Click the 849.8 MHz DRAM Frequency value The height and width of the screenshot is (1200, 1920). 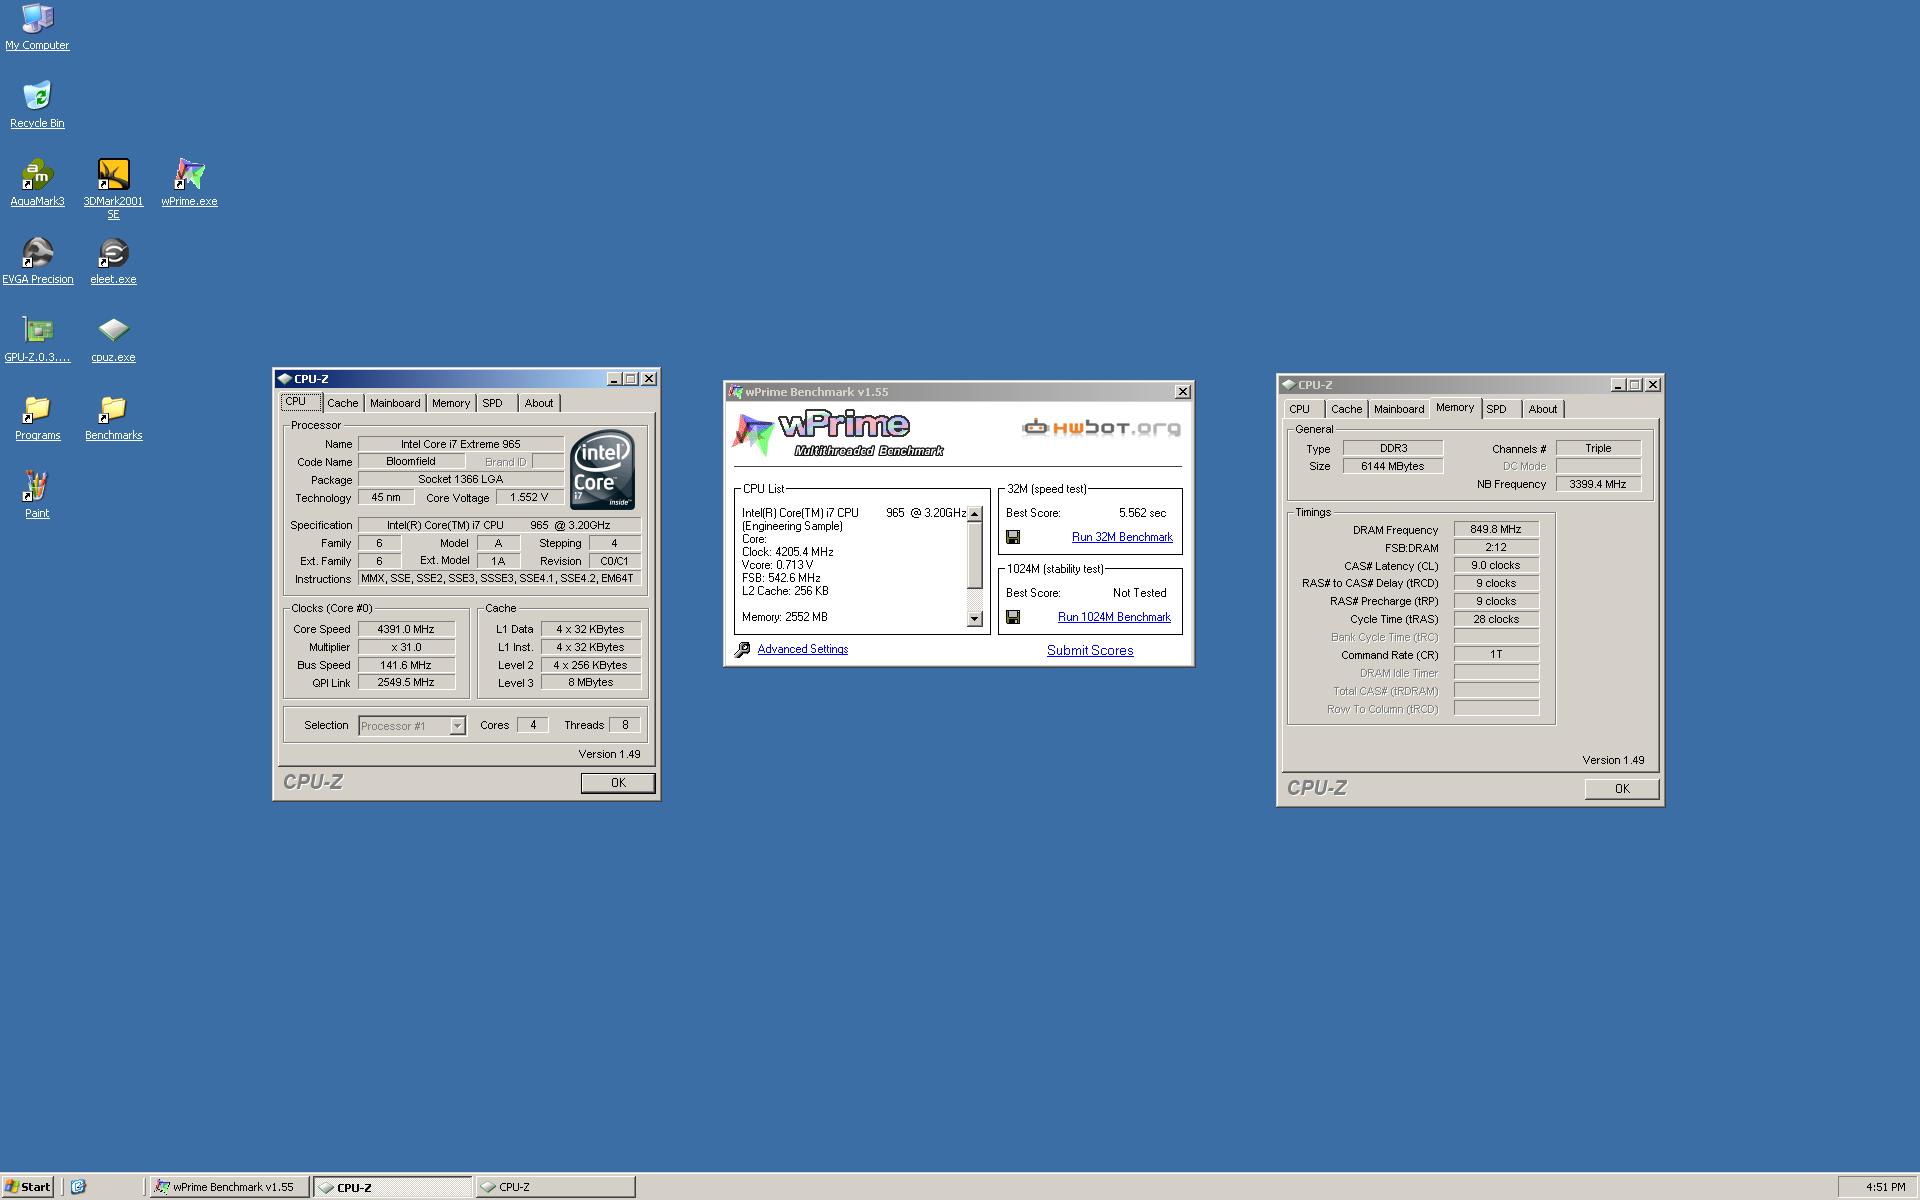point(1496,530)
